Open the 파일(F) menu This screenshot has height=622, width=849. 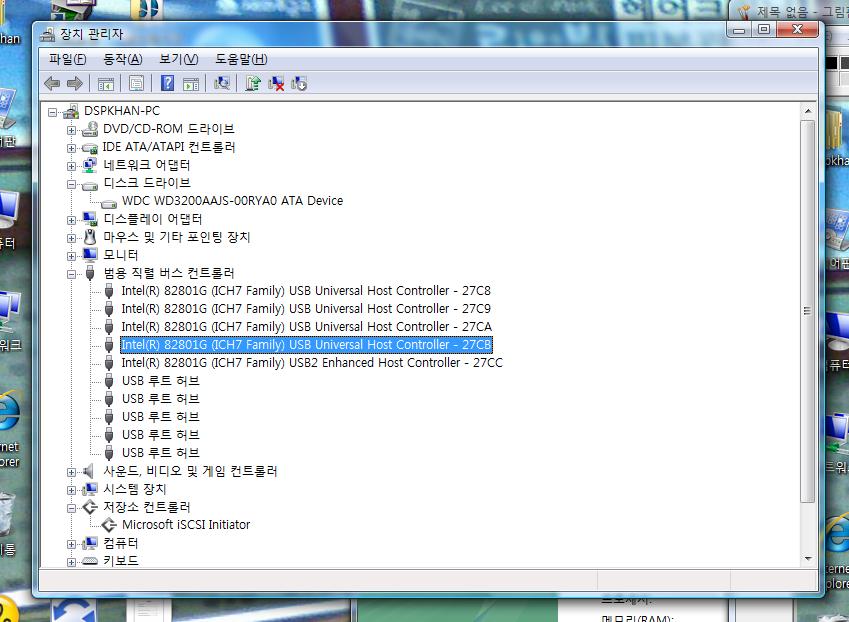pos(68,59)
